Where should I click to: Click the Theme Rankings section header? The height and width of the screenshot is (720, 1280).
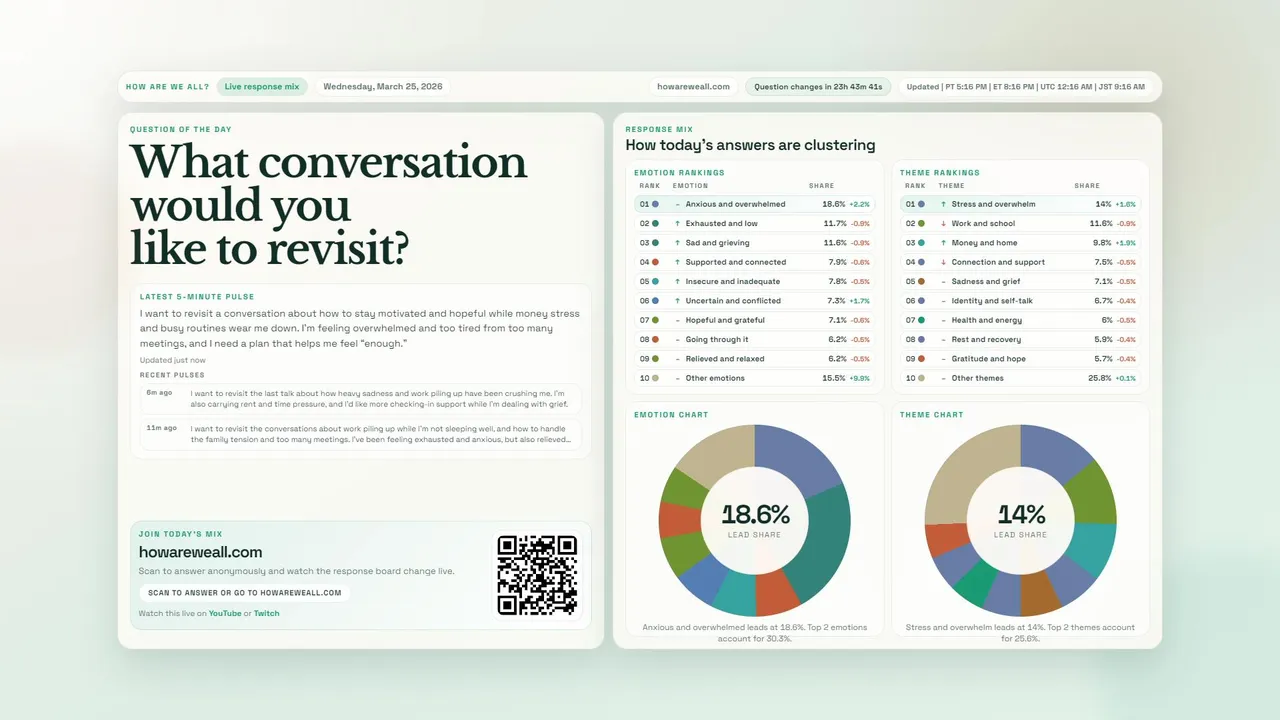click(x=940, y=173)
